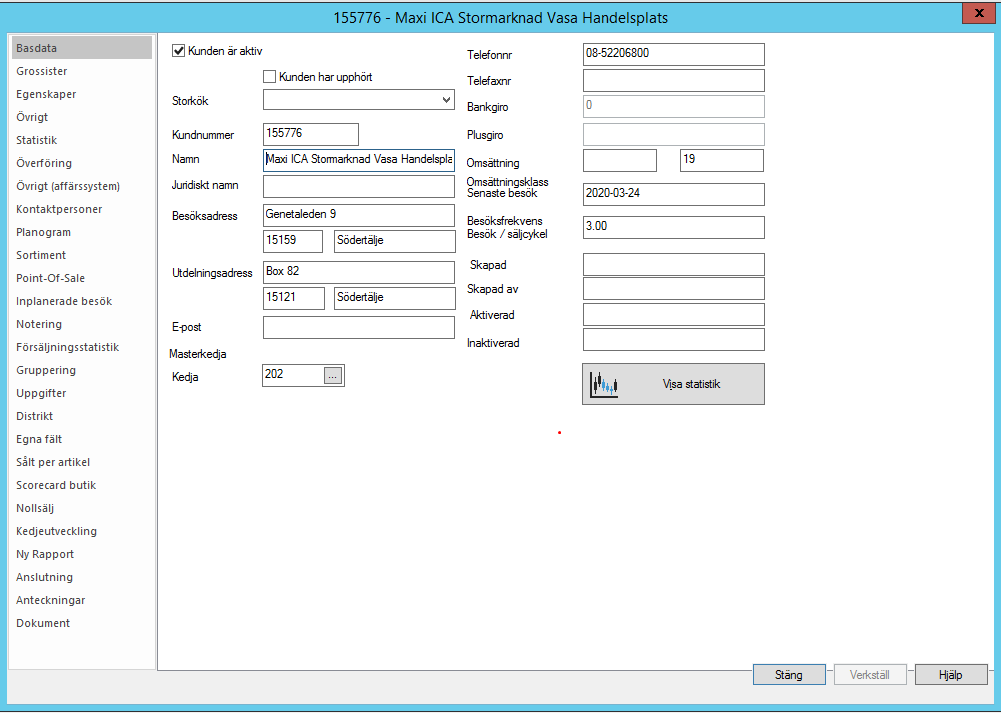Click the Verkställ button
This screenshot has width=1001, height=713.
869,675
